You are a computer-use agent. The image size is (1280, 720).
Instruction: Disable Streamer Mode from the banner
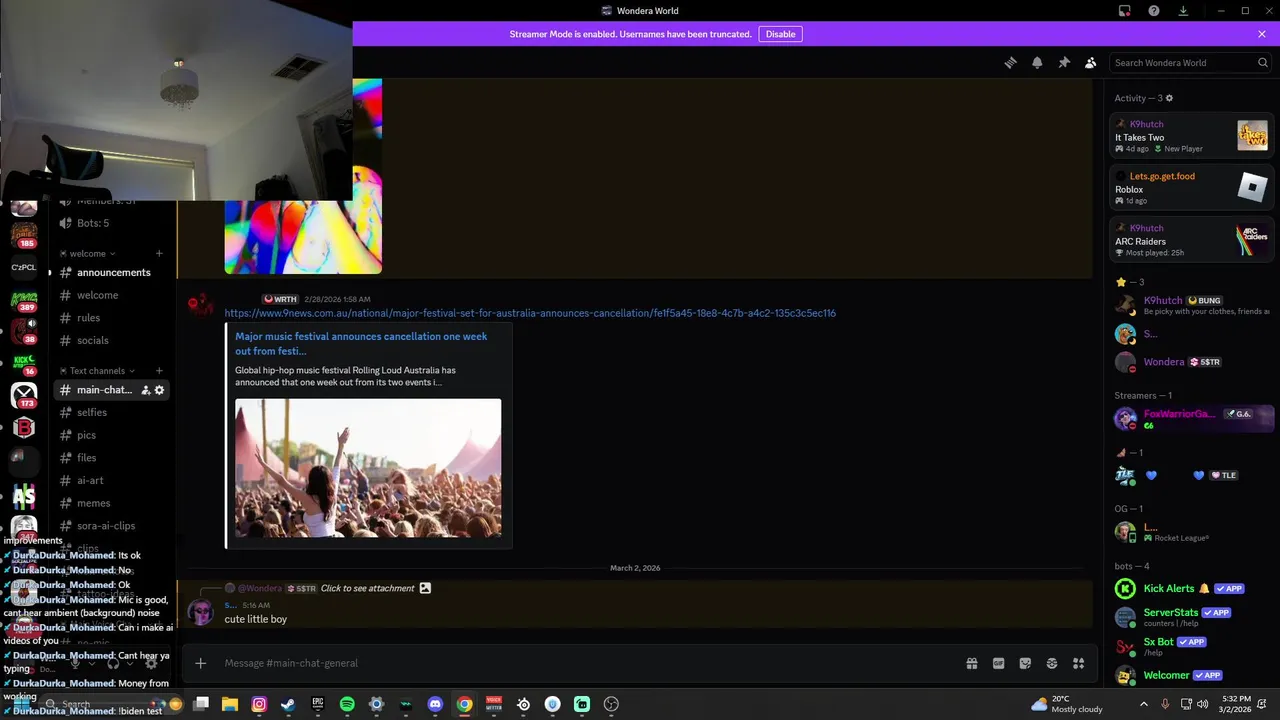pyautogui.click(x=780, y=34)
